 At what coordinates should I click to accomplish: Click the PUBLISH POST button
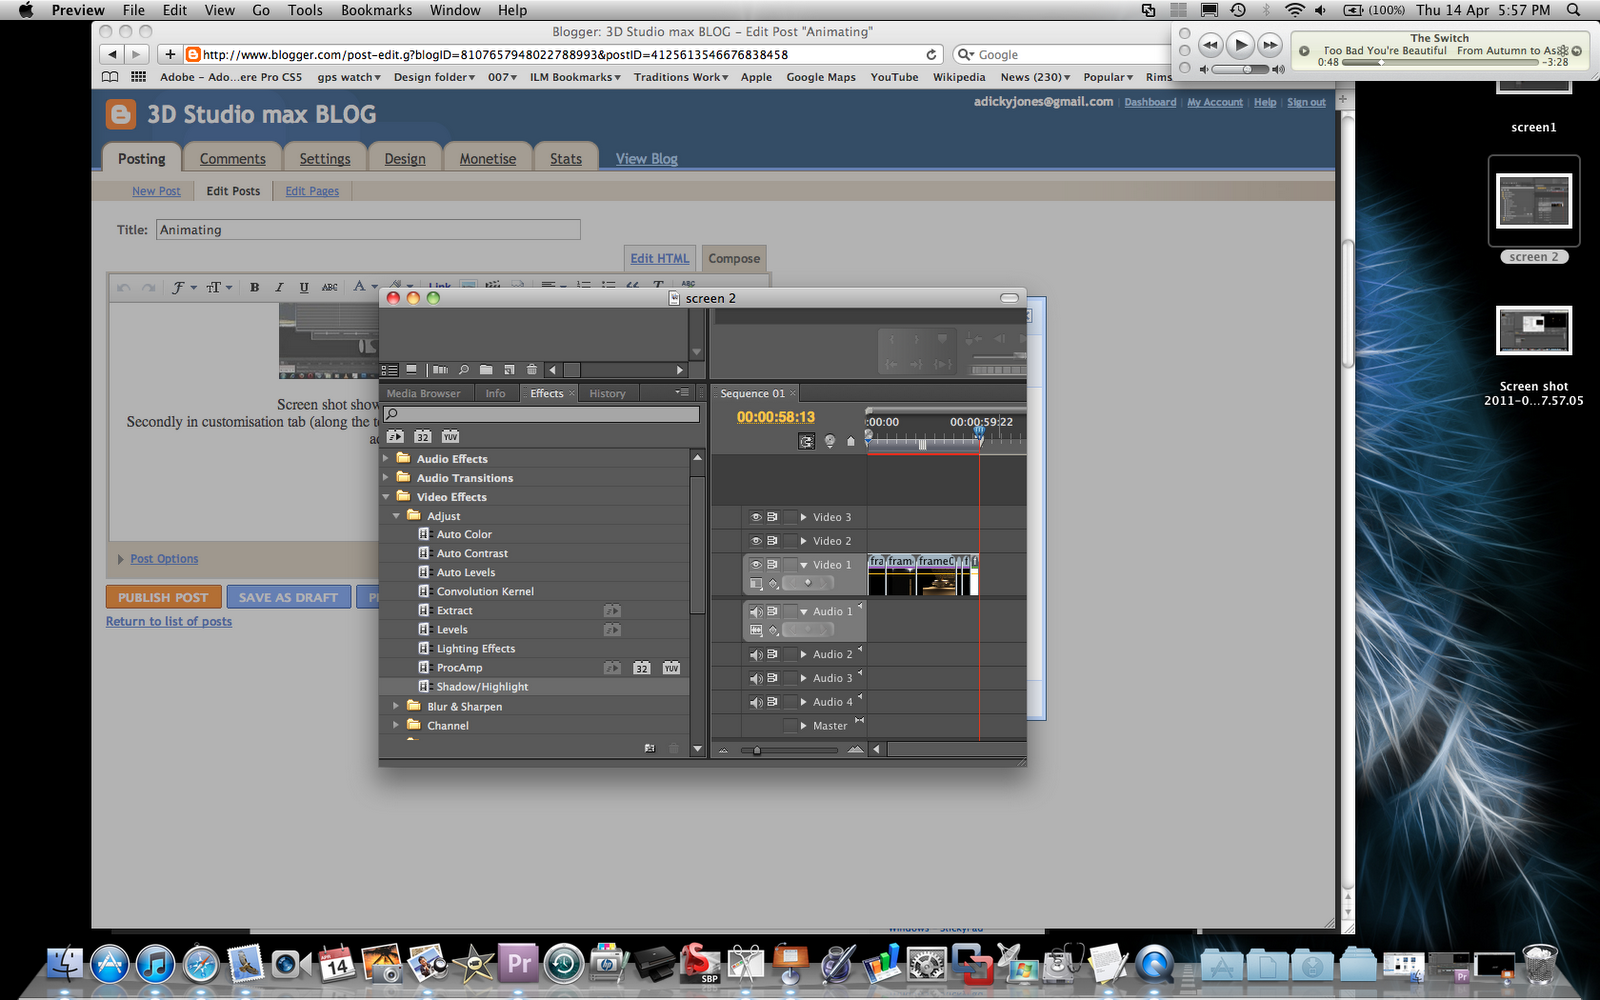point(163,597)
